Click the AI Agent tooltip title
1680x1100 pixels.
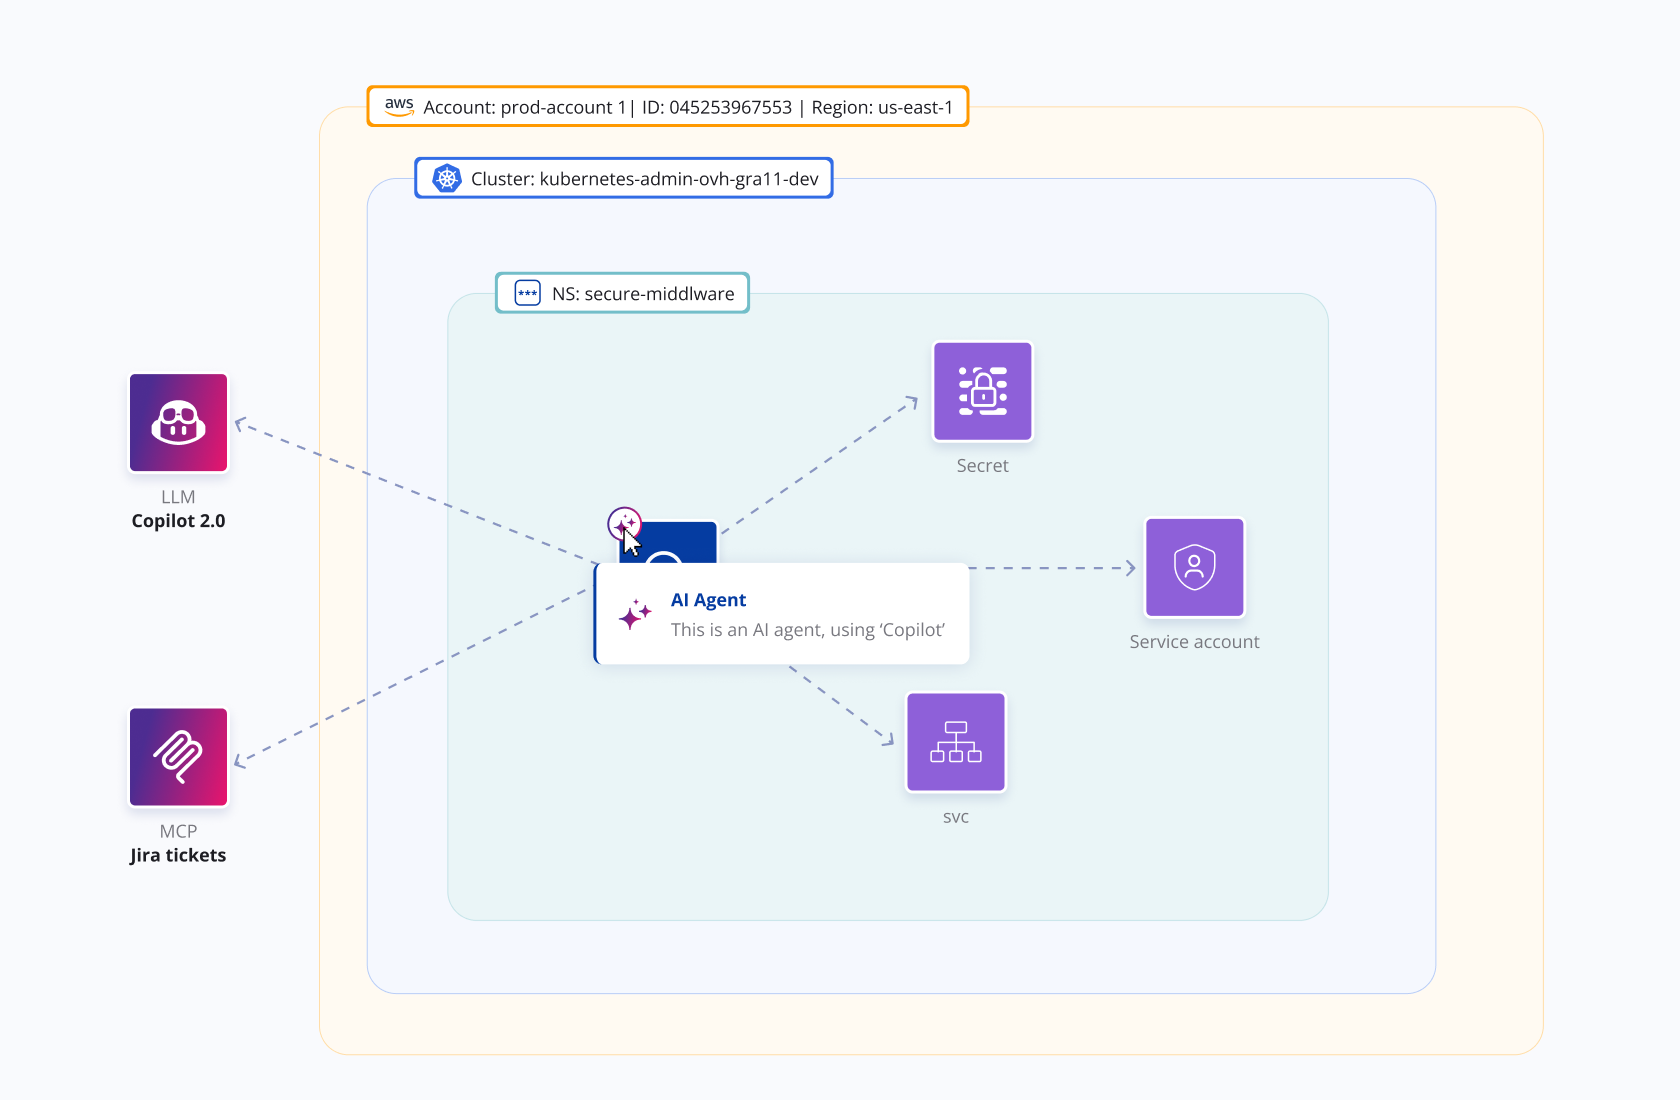point(708,600)
